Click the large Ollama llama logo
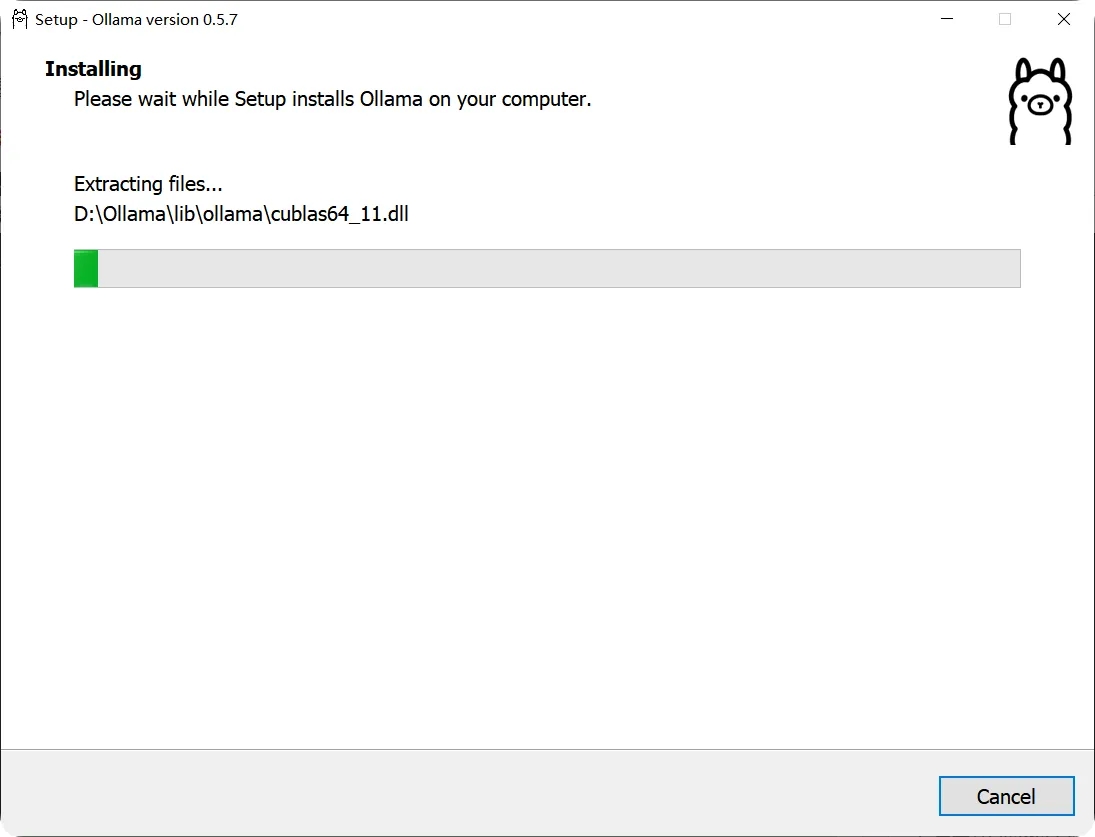 pos(1040,101)
